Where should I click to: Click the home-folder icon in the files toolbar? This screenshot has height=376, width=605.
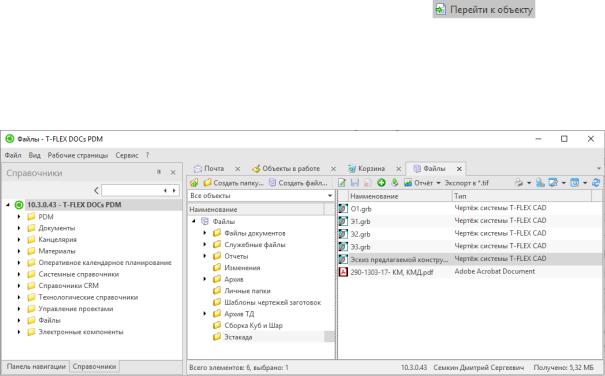point(194,183)
